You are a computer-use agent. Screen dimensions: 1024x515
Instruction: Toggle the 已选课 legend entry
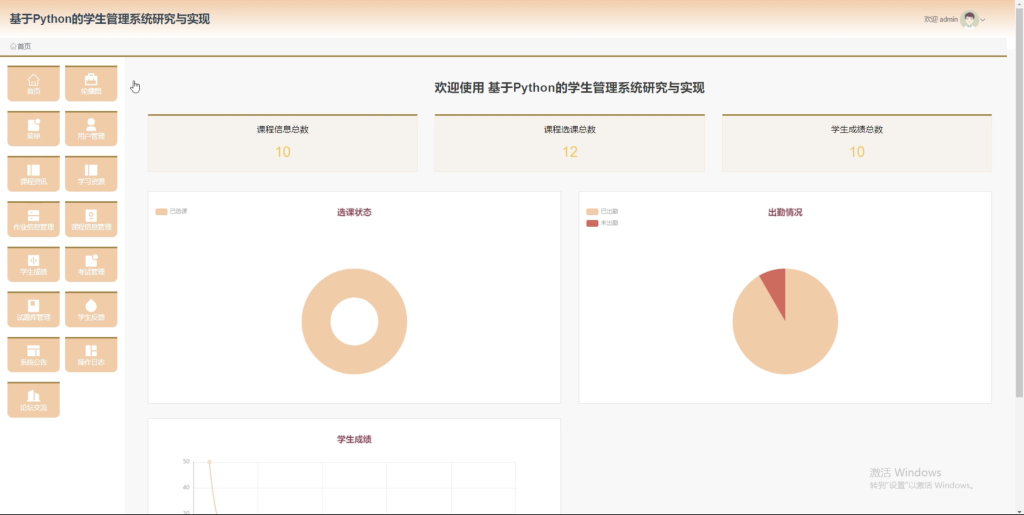pyautogui.click(x=171, y=211)
